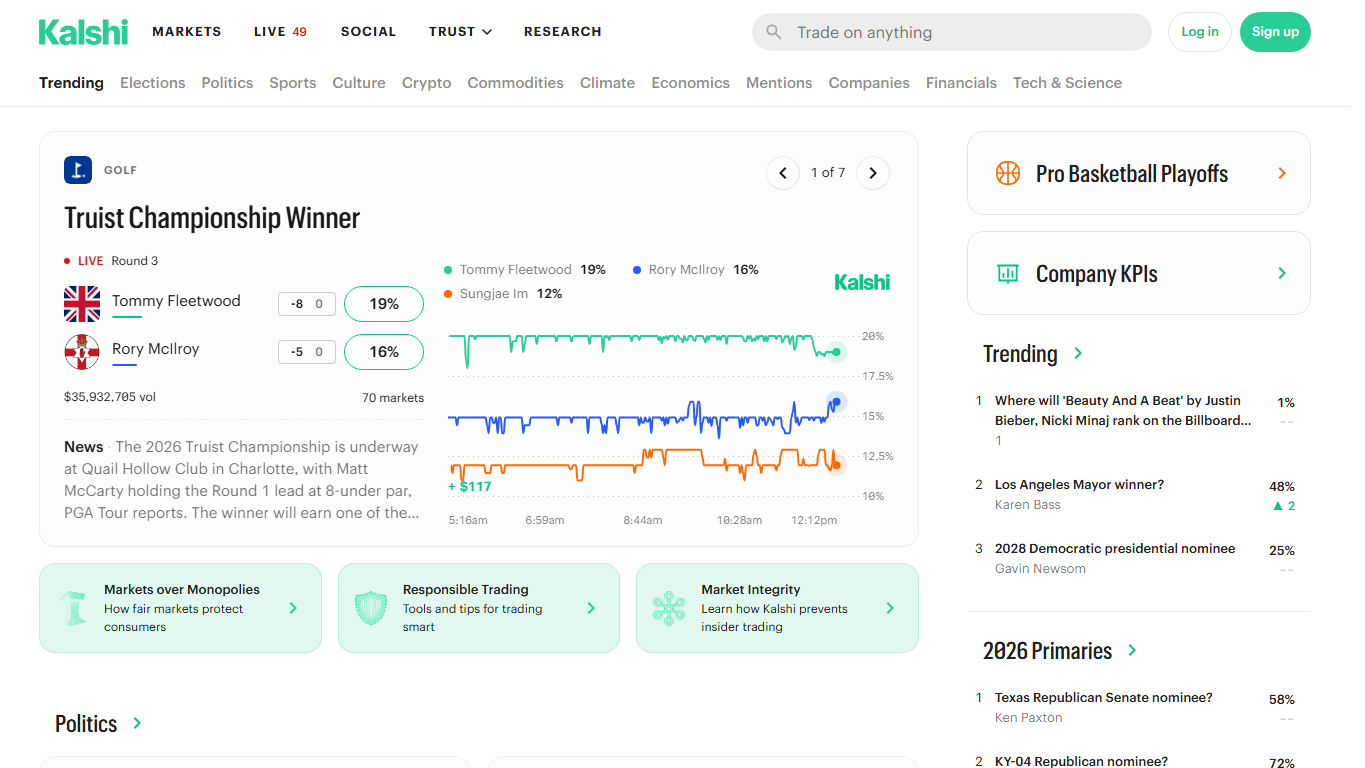Select the Trending tab
This screenshot has width=1365, height=768.
coord(71,83)
